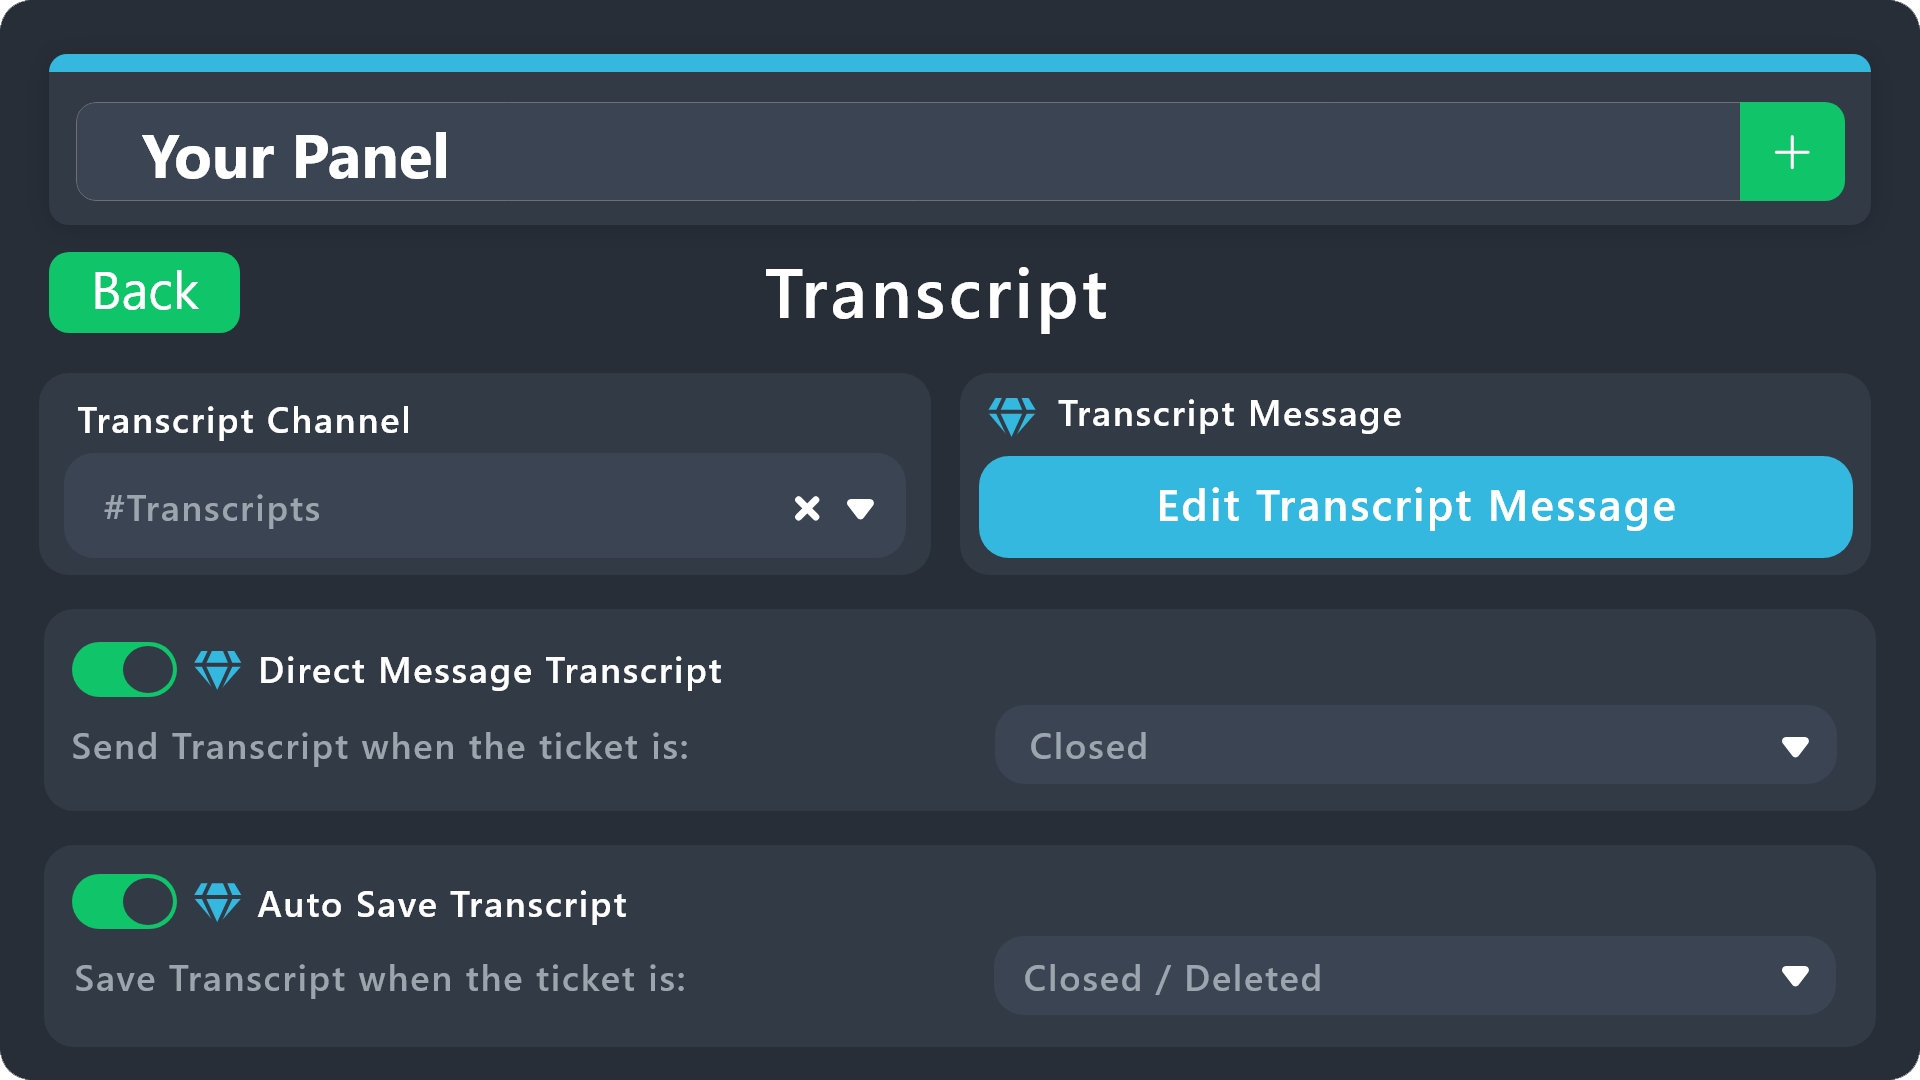Click the arrow icon in the Closed dropdown
Screen dimensions: 1920x1080
click(x=1795, y=747)
